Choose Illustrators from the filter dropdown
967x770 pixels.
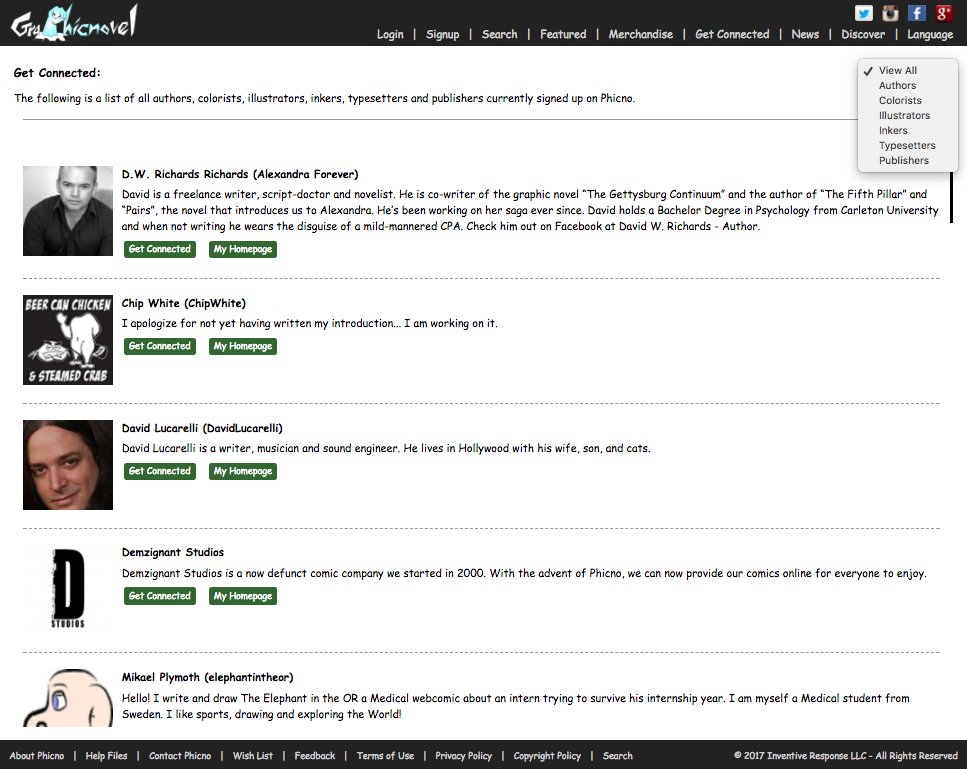tap(907, 115)
